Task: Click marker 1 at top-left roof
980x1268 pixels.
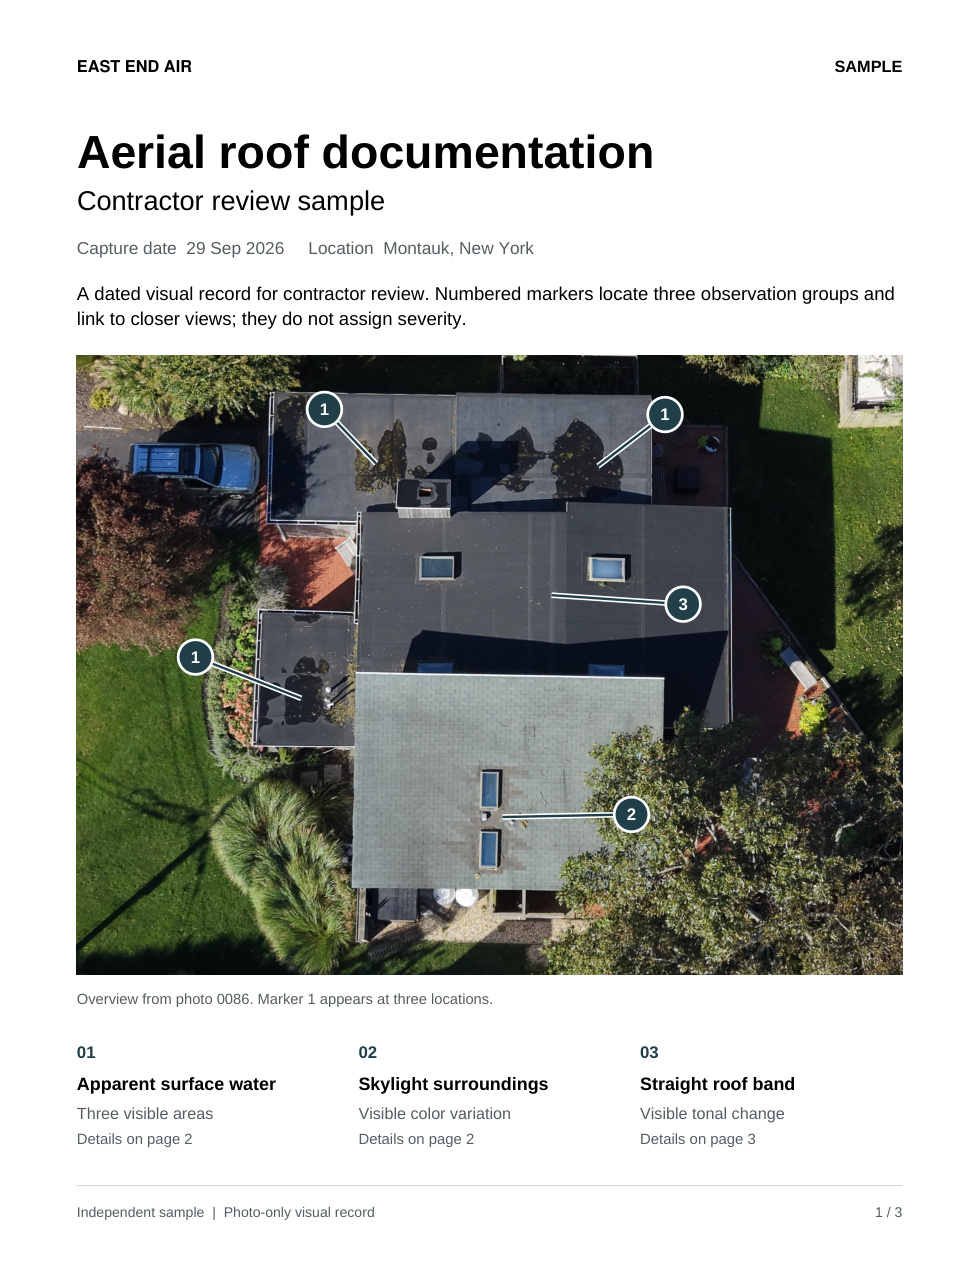Action: click(x=324, y=409)
